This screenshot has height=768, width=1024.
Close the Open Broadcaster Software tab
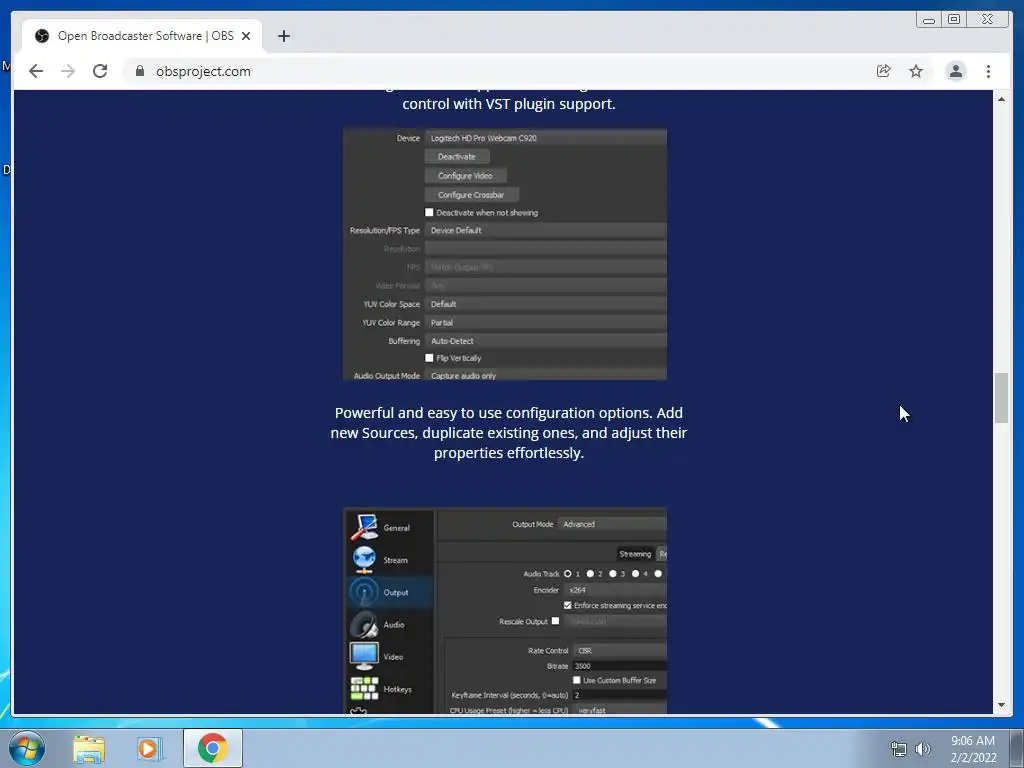246,36
